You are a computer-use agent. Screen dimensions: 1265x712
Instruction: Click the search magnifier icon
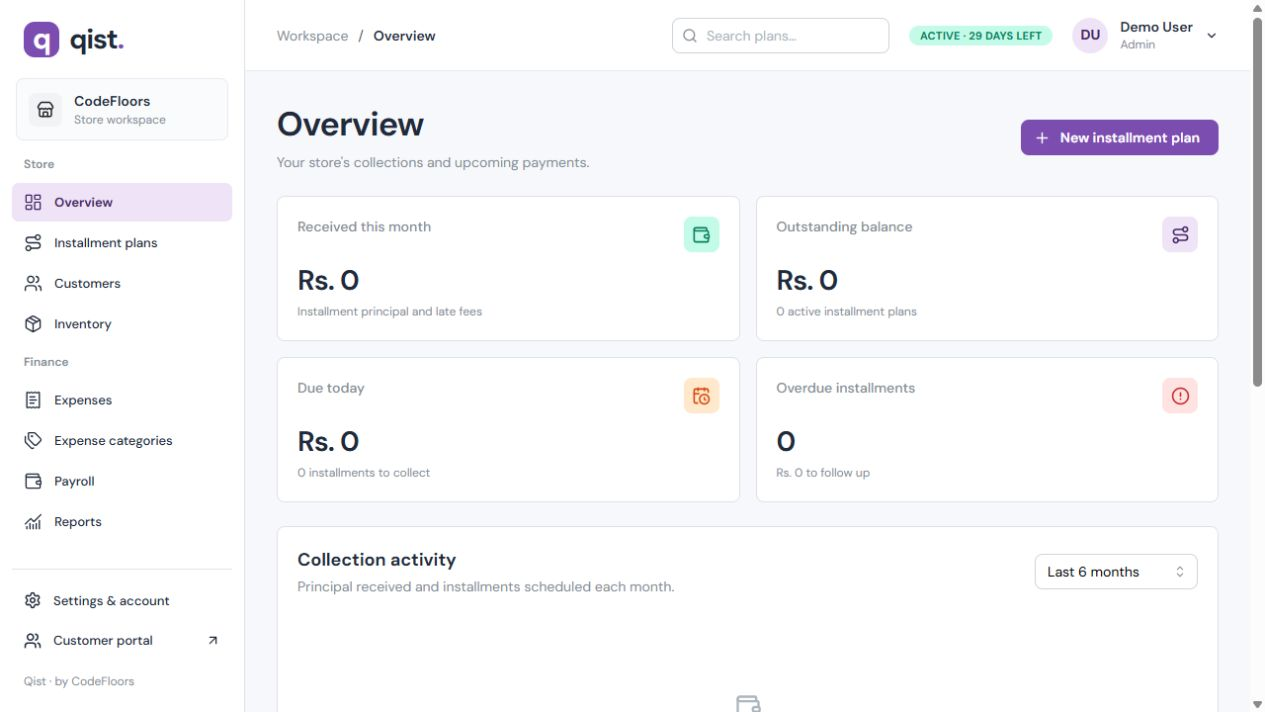[690, 36]
